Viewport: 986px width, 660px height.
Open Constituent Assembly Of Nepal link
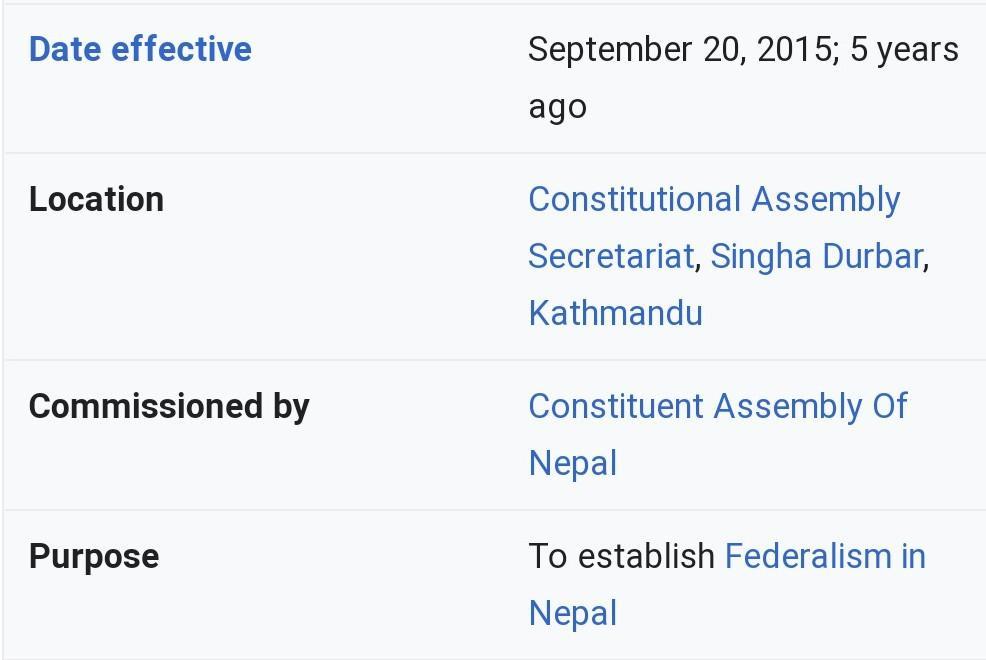[x=717, y=406]
